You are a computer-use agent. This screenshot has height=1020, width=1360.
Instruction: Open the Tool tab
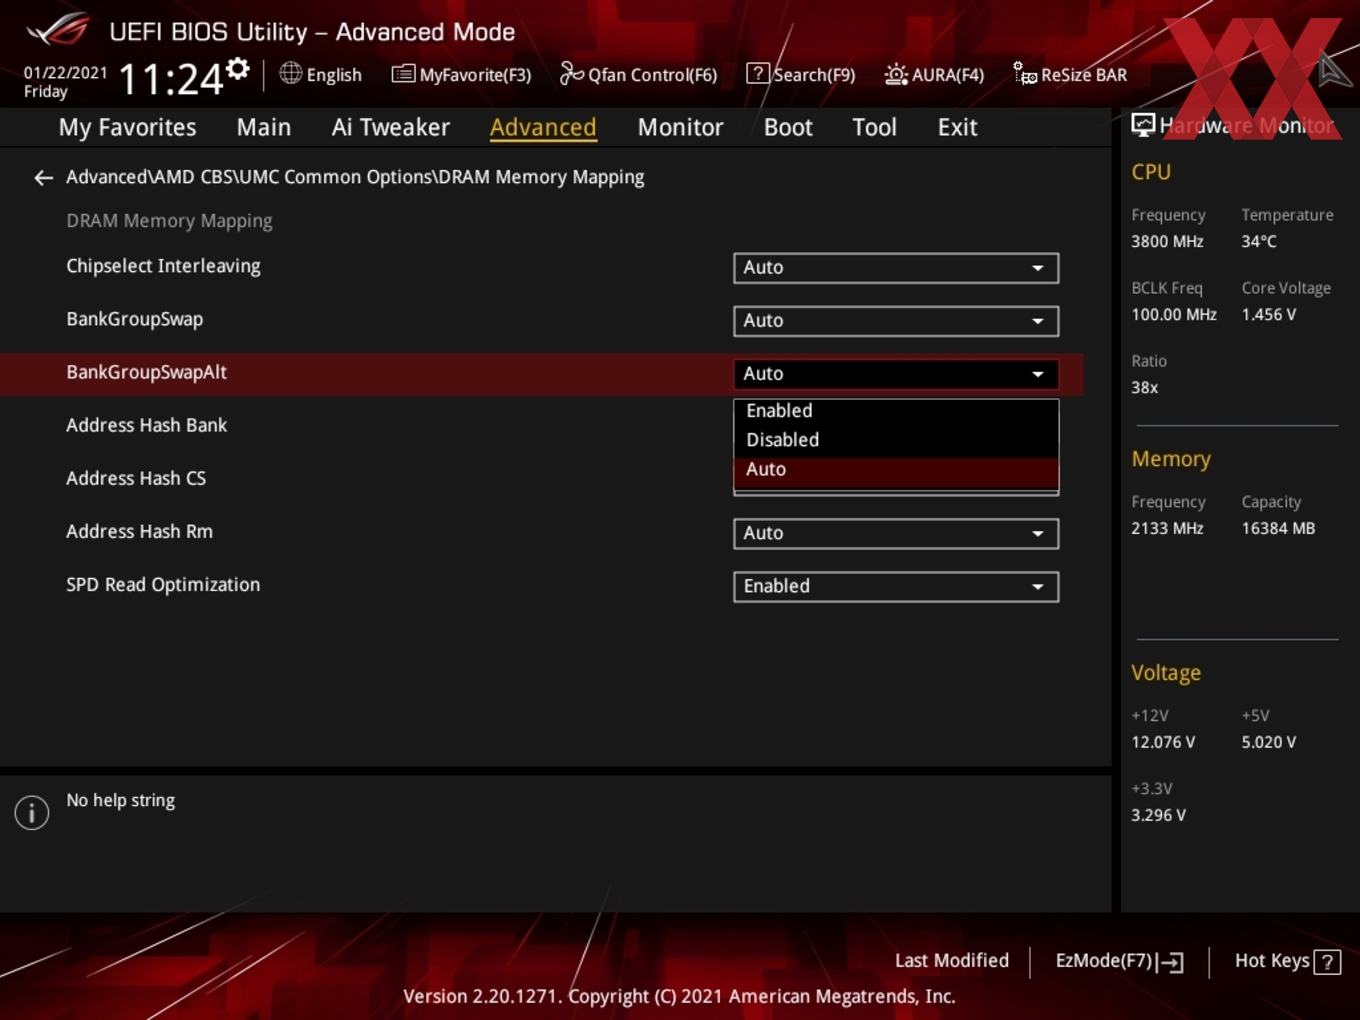pyautogui.click(x=875, y=127)
